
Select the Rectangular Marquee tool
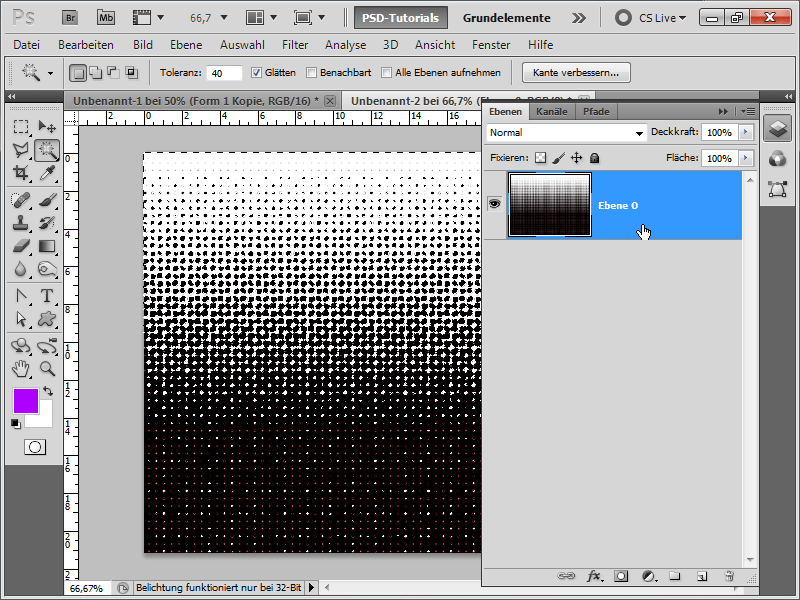pyautogui.click(x=21, y=127)
